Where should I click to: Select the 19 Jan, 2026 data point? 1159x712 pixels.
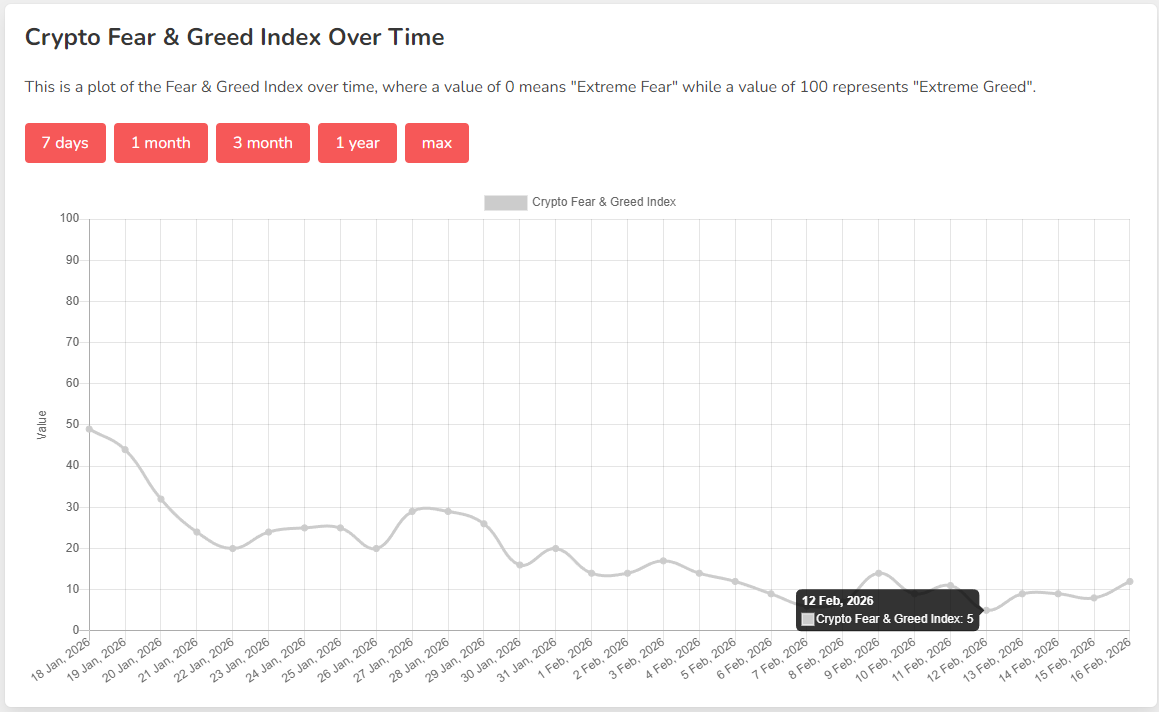(125, 450)
